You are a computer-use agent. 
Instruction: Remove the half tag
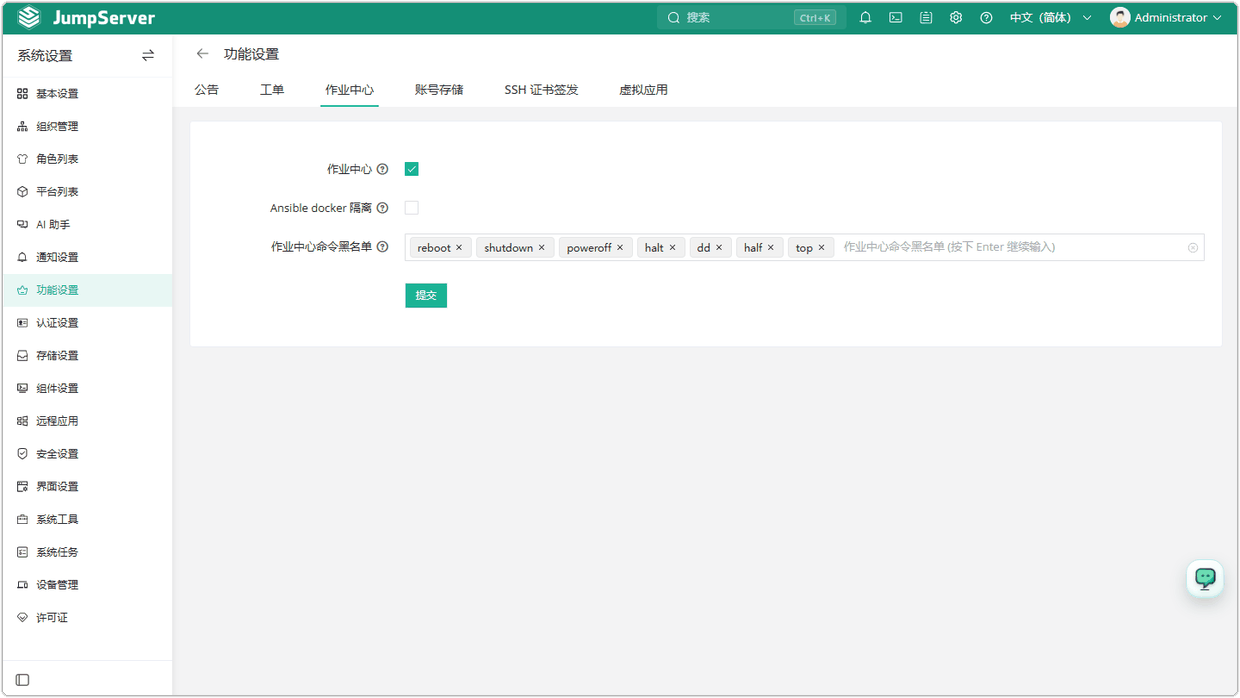click(771, 248)
